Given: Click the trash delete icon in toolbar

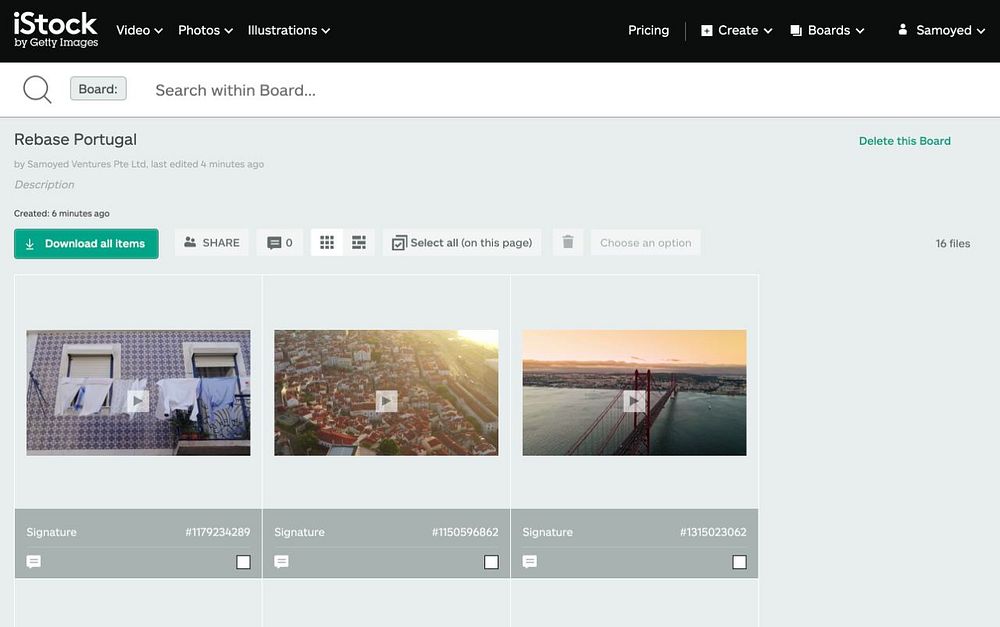Looking at the screenshot, I should click(568, 242).
